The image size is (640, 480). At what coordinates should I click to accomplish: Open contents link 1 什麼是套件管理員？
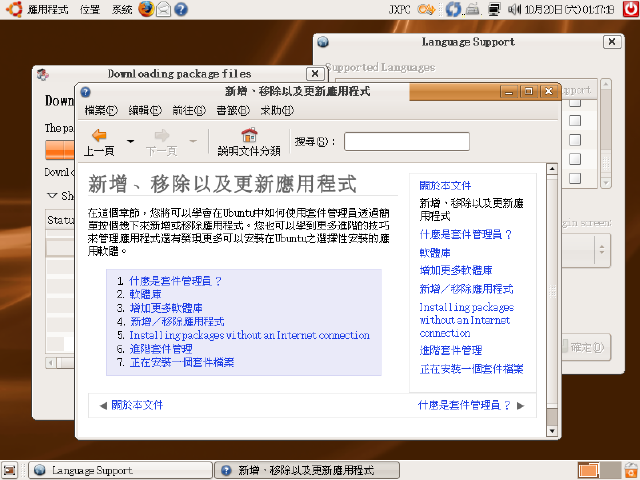click(x=176, y=281)
